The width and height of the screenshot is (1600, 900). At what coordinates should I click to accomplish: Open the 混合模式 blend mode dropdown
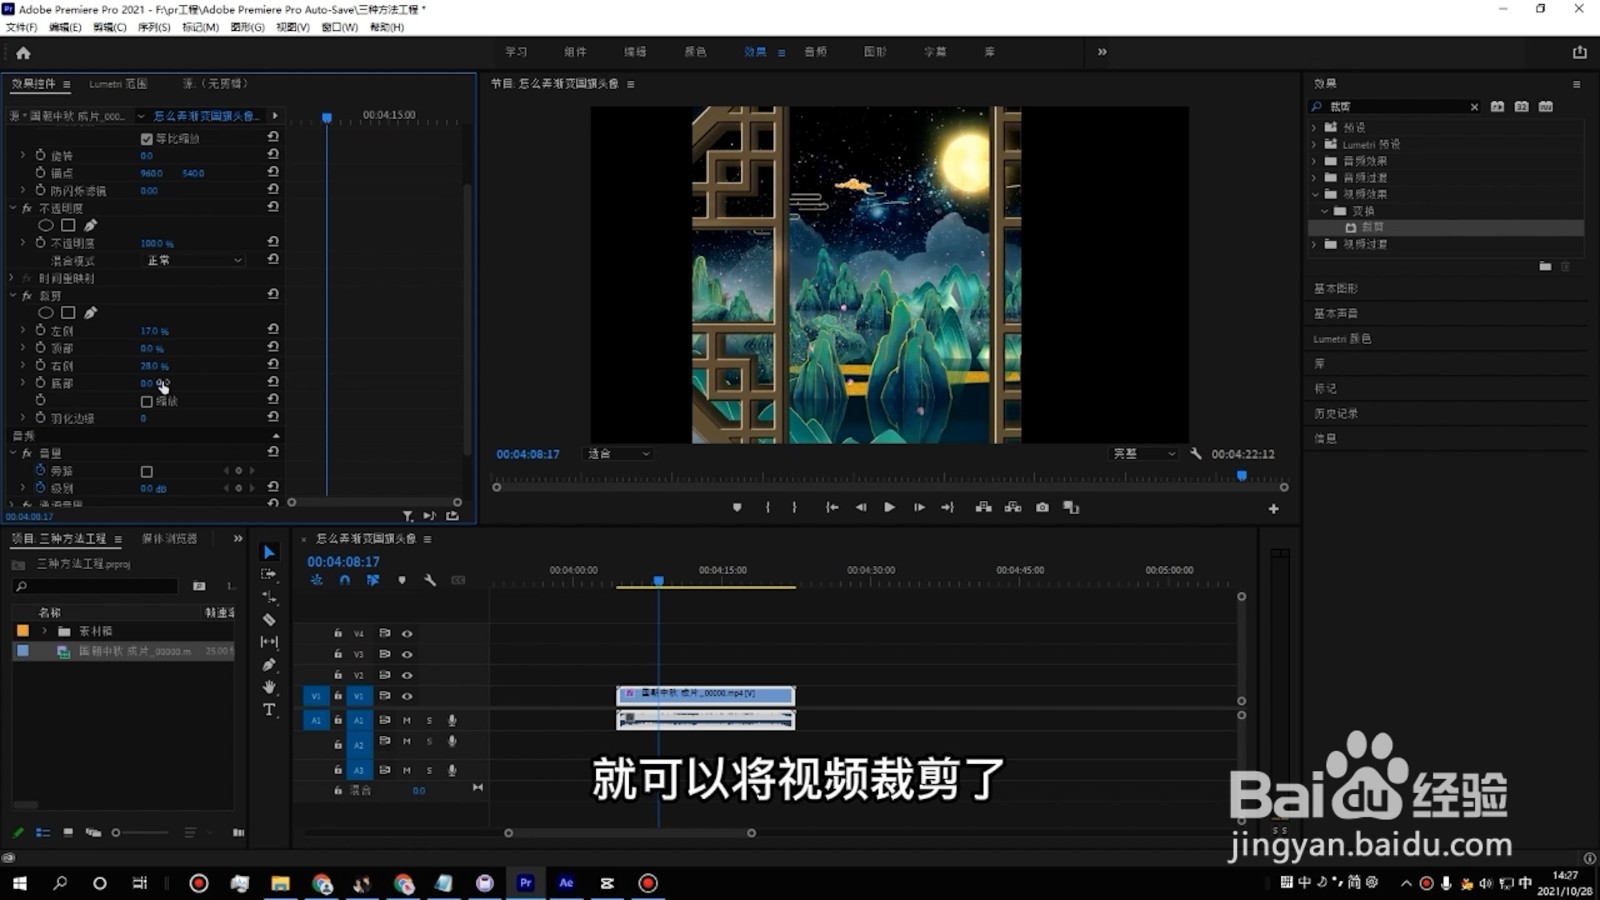click(x=194, y=260)
